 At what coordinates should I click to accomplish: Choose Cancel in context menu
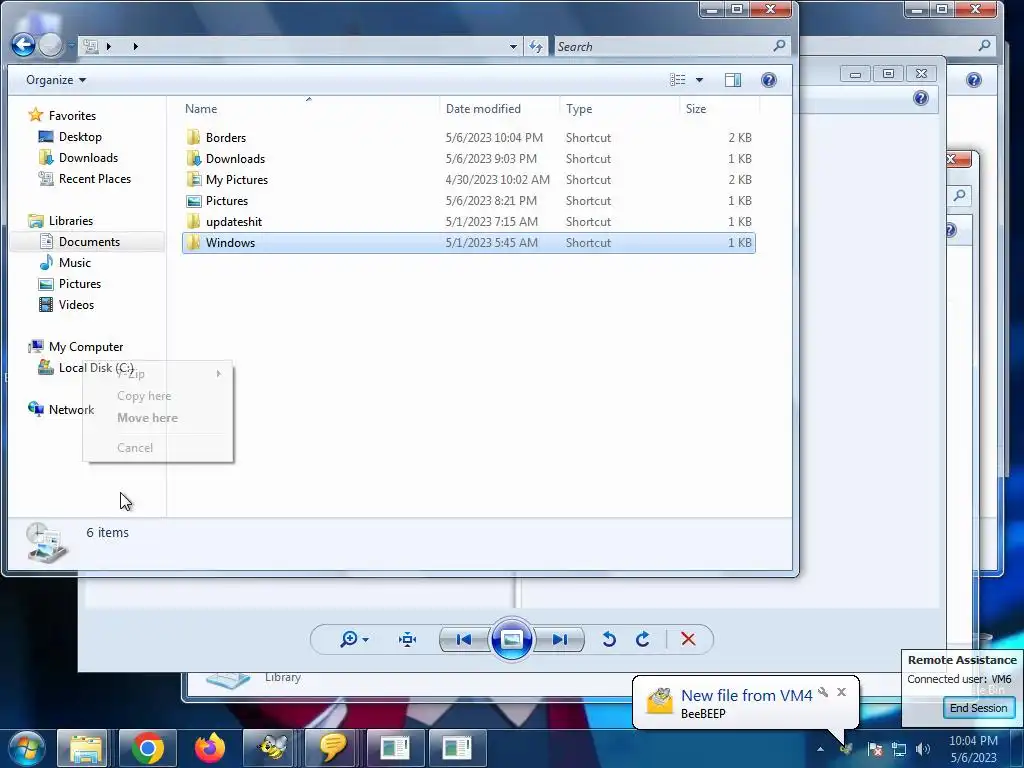[x=157, y=448]
